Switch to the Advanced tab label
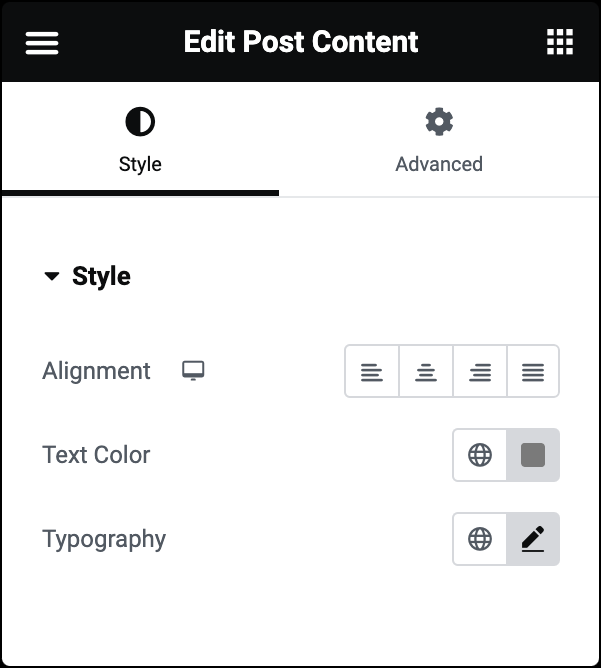The width and height of the screenshot is (601, 668). pyautogui.click(x=439, y=164)
